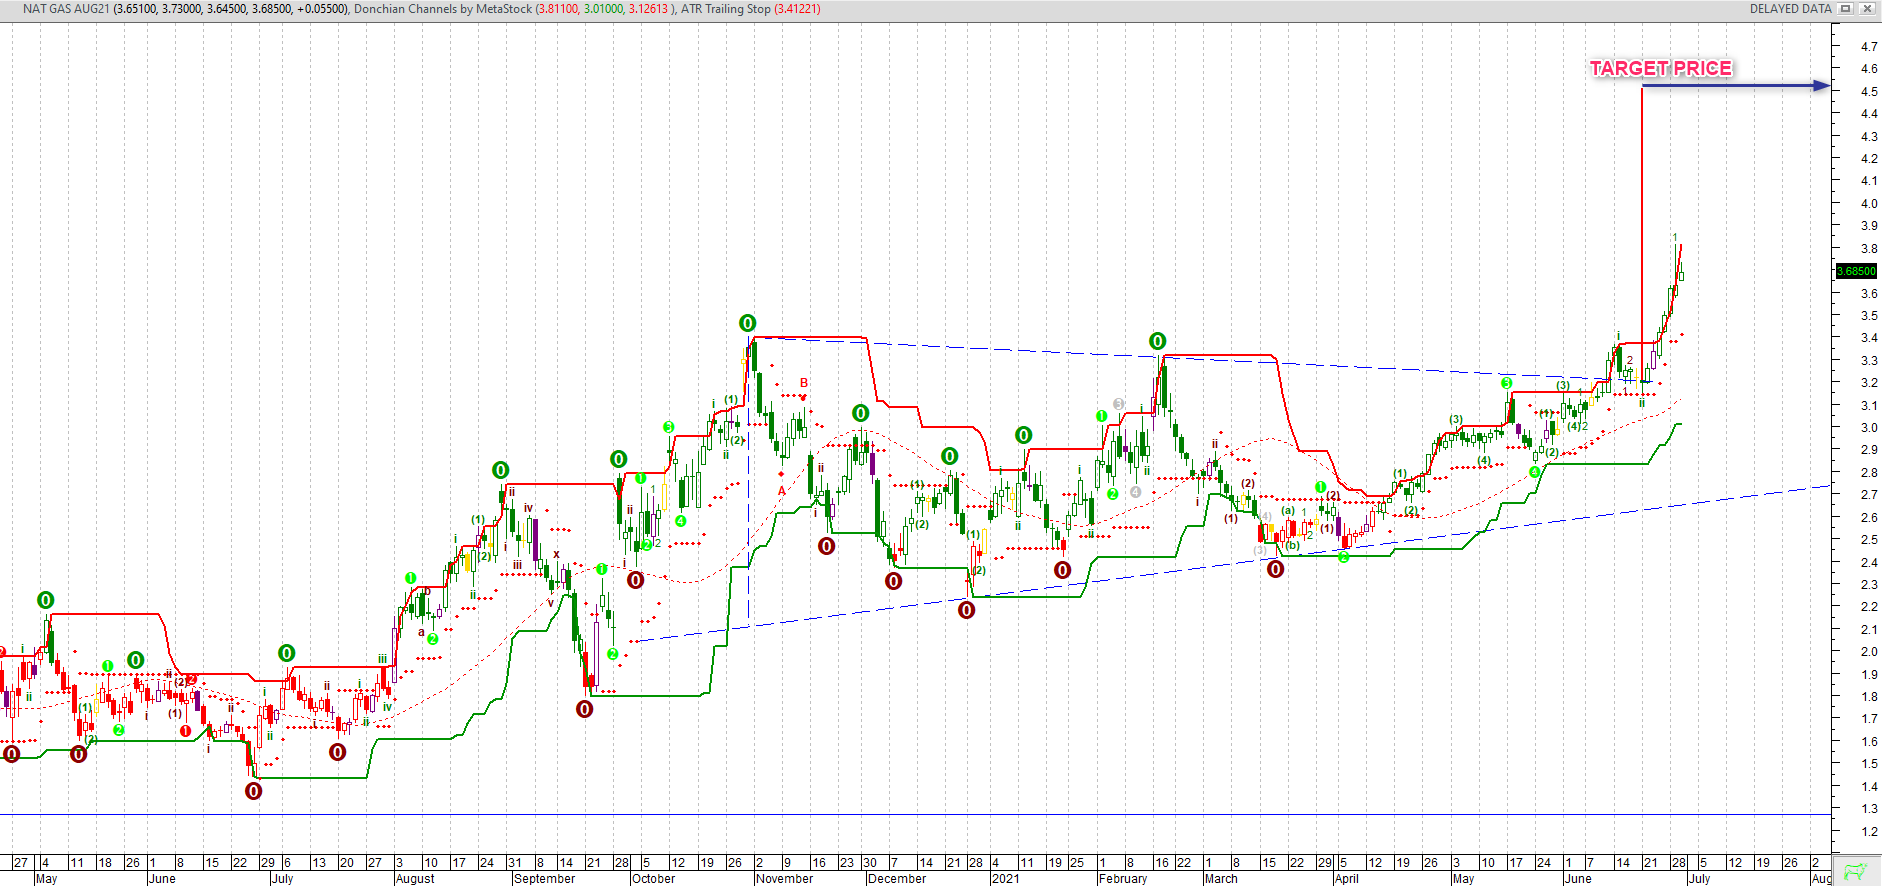Click the 2.0 level on the price axis
Image resolution: width=1882 pixels, height=886 pixels.
tap(1869, 651)
